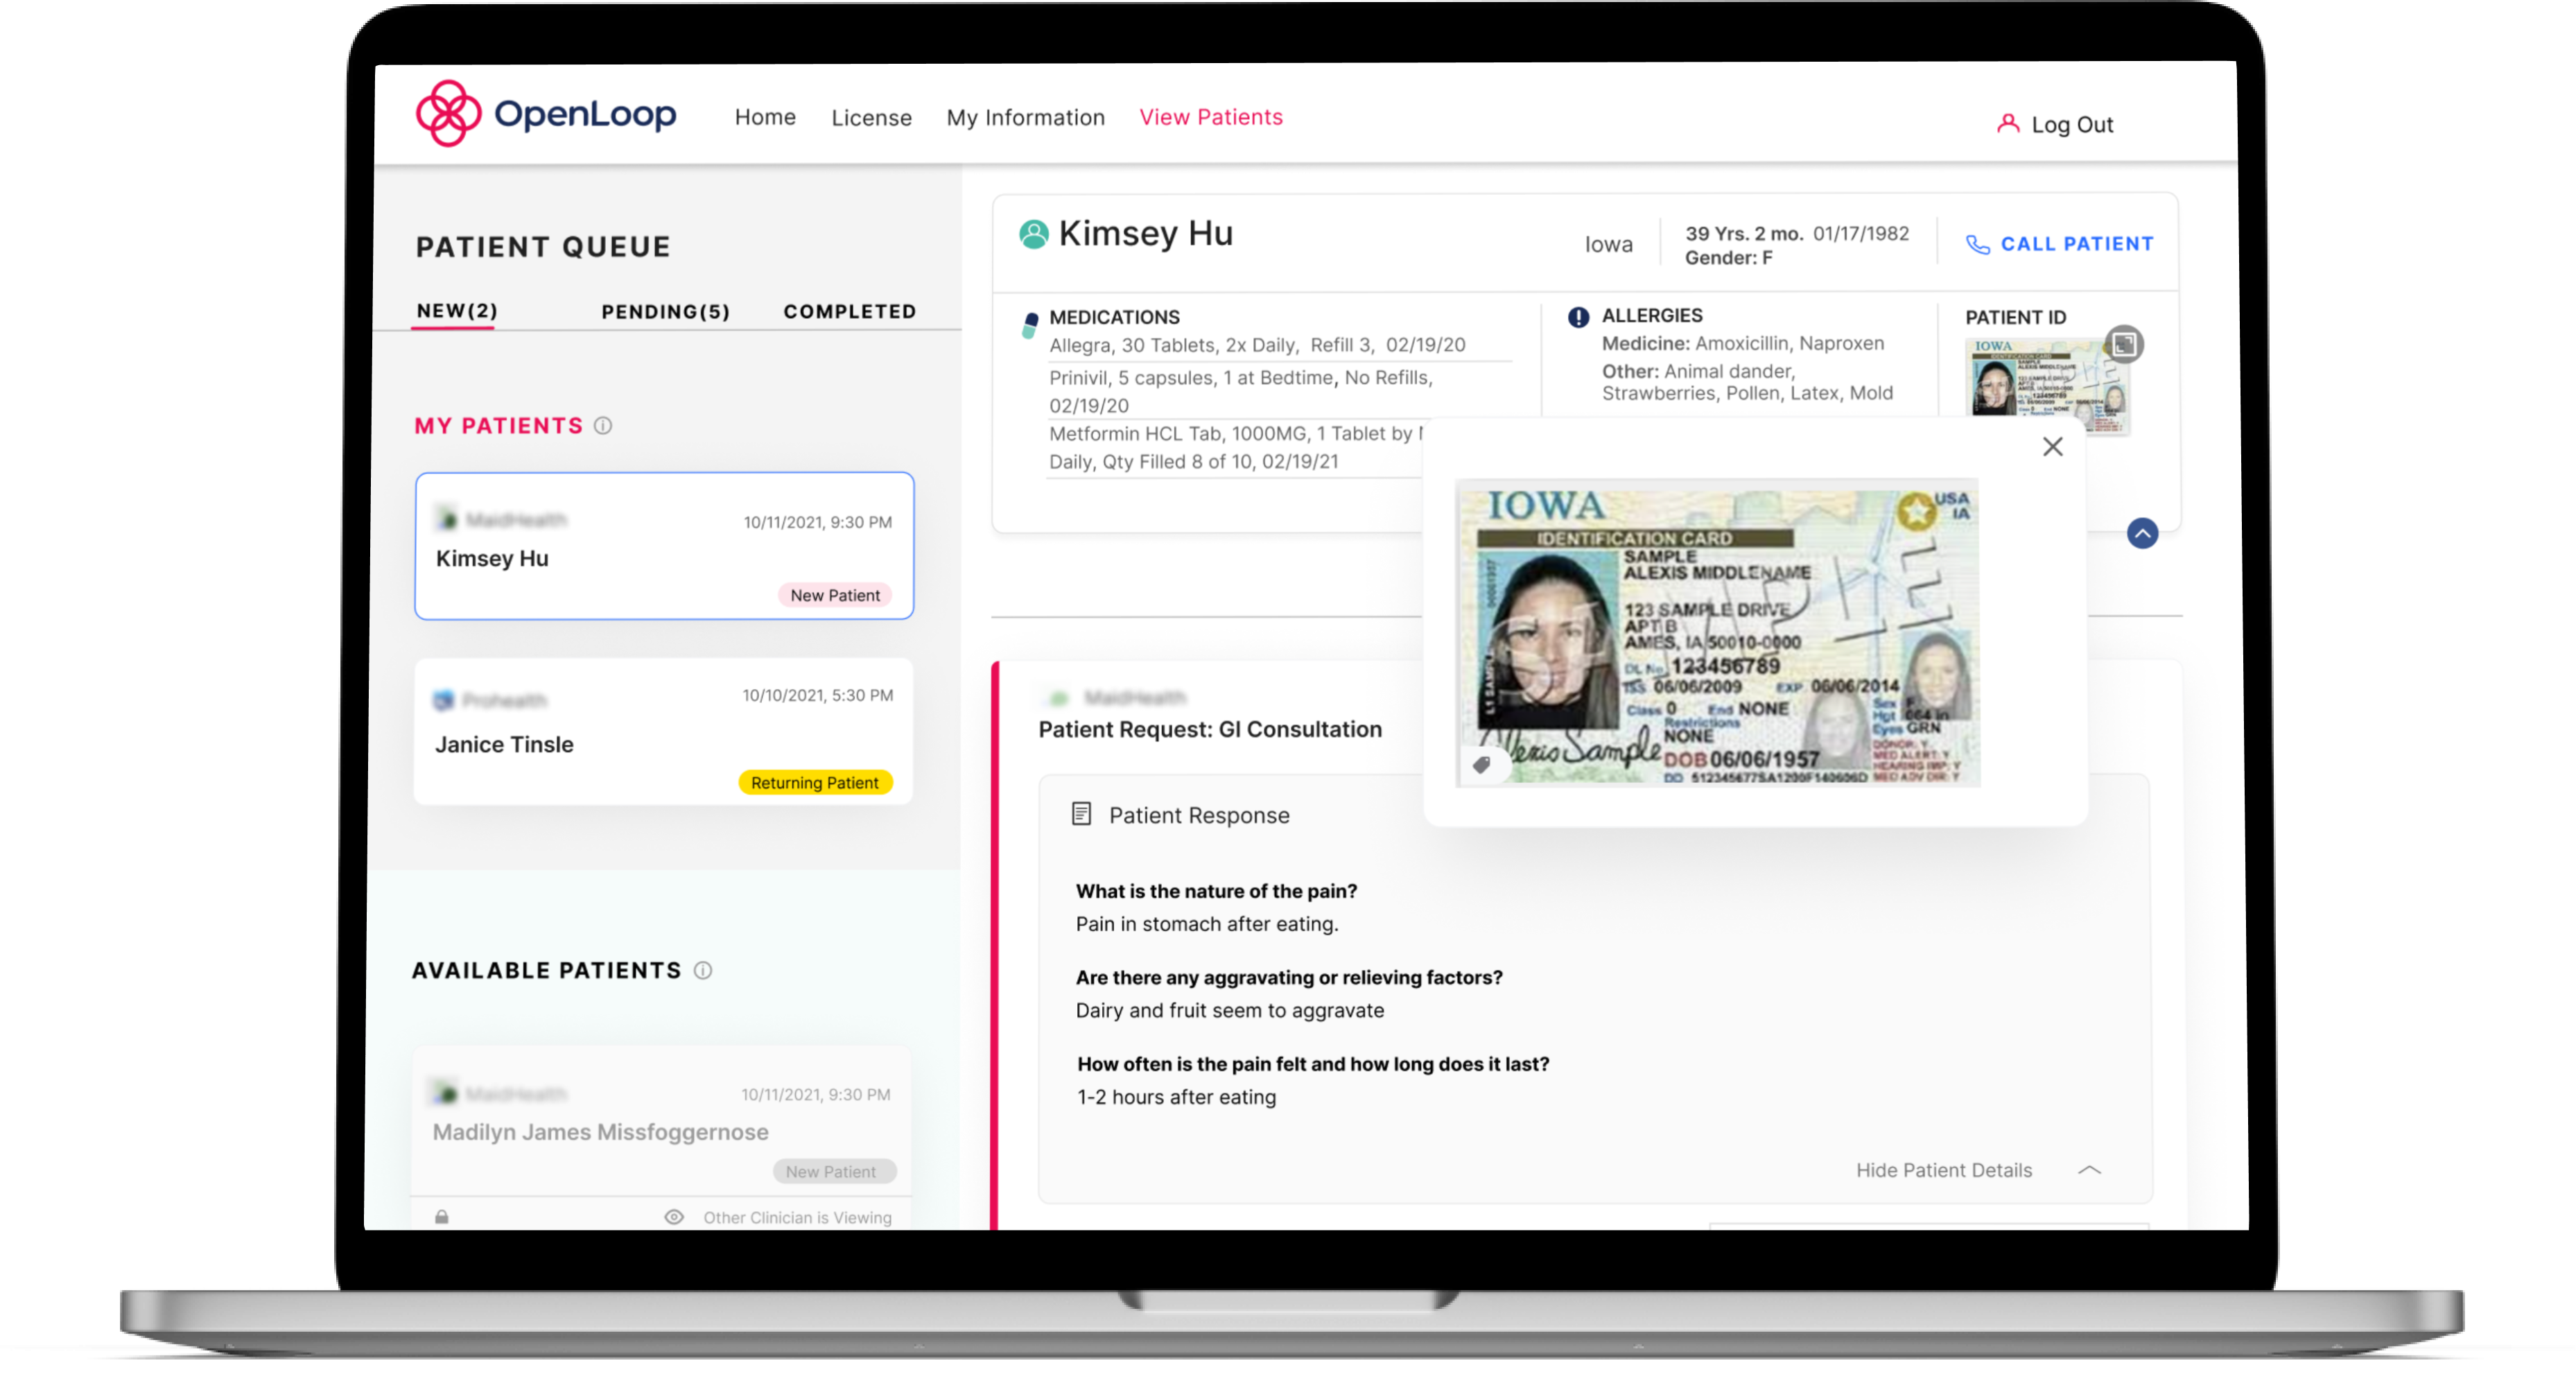This screenshot has height=1379, width=2576.
Task: Open the Home menu item
Action: [x=765, y=117]
